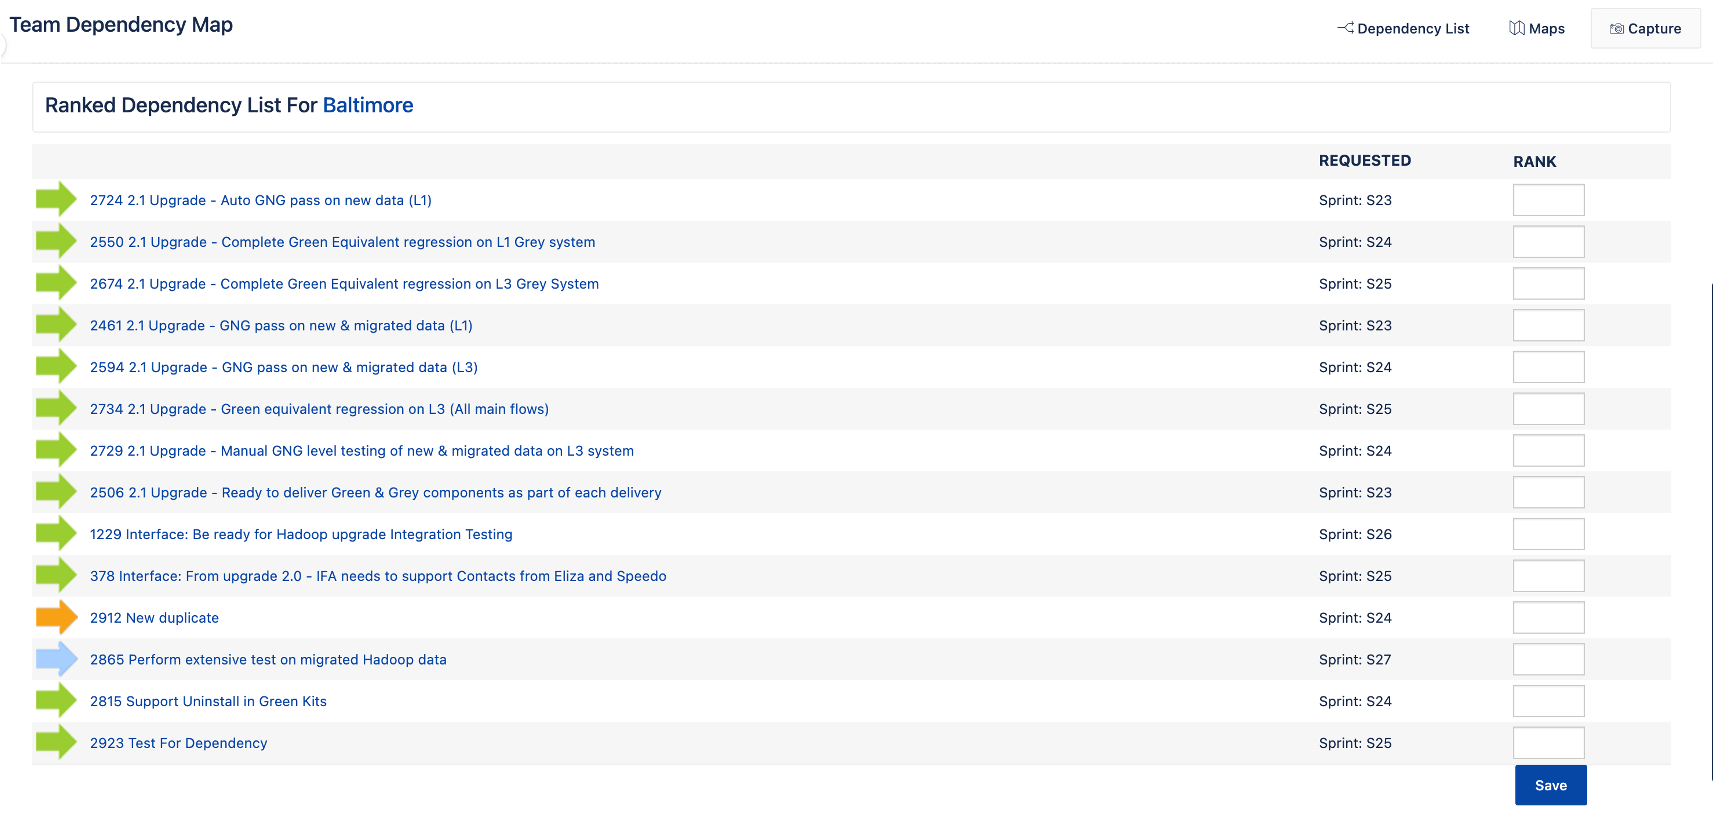This screenshot has height=828, width=1714.
Task: Click orange arrow for 2912 New duplicate
Action: coord(56,617)
